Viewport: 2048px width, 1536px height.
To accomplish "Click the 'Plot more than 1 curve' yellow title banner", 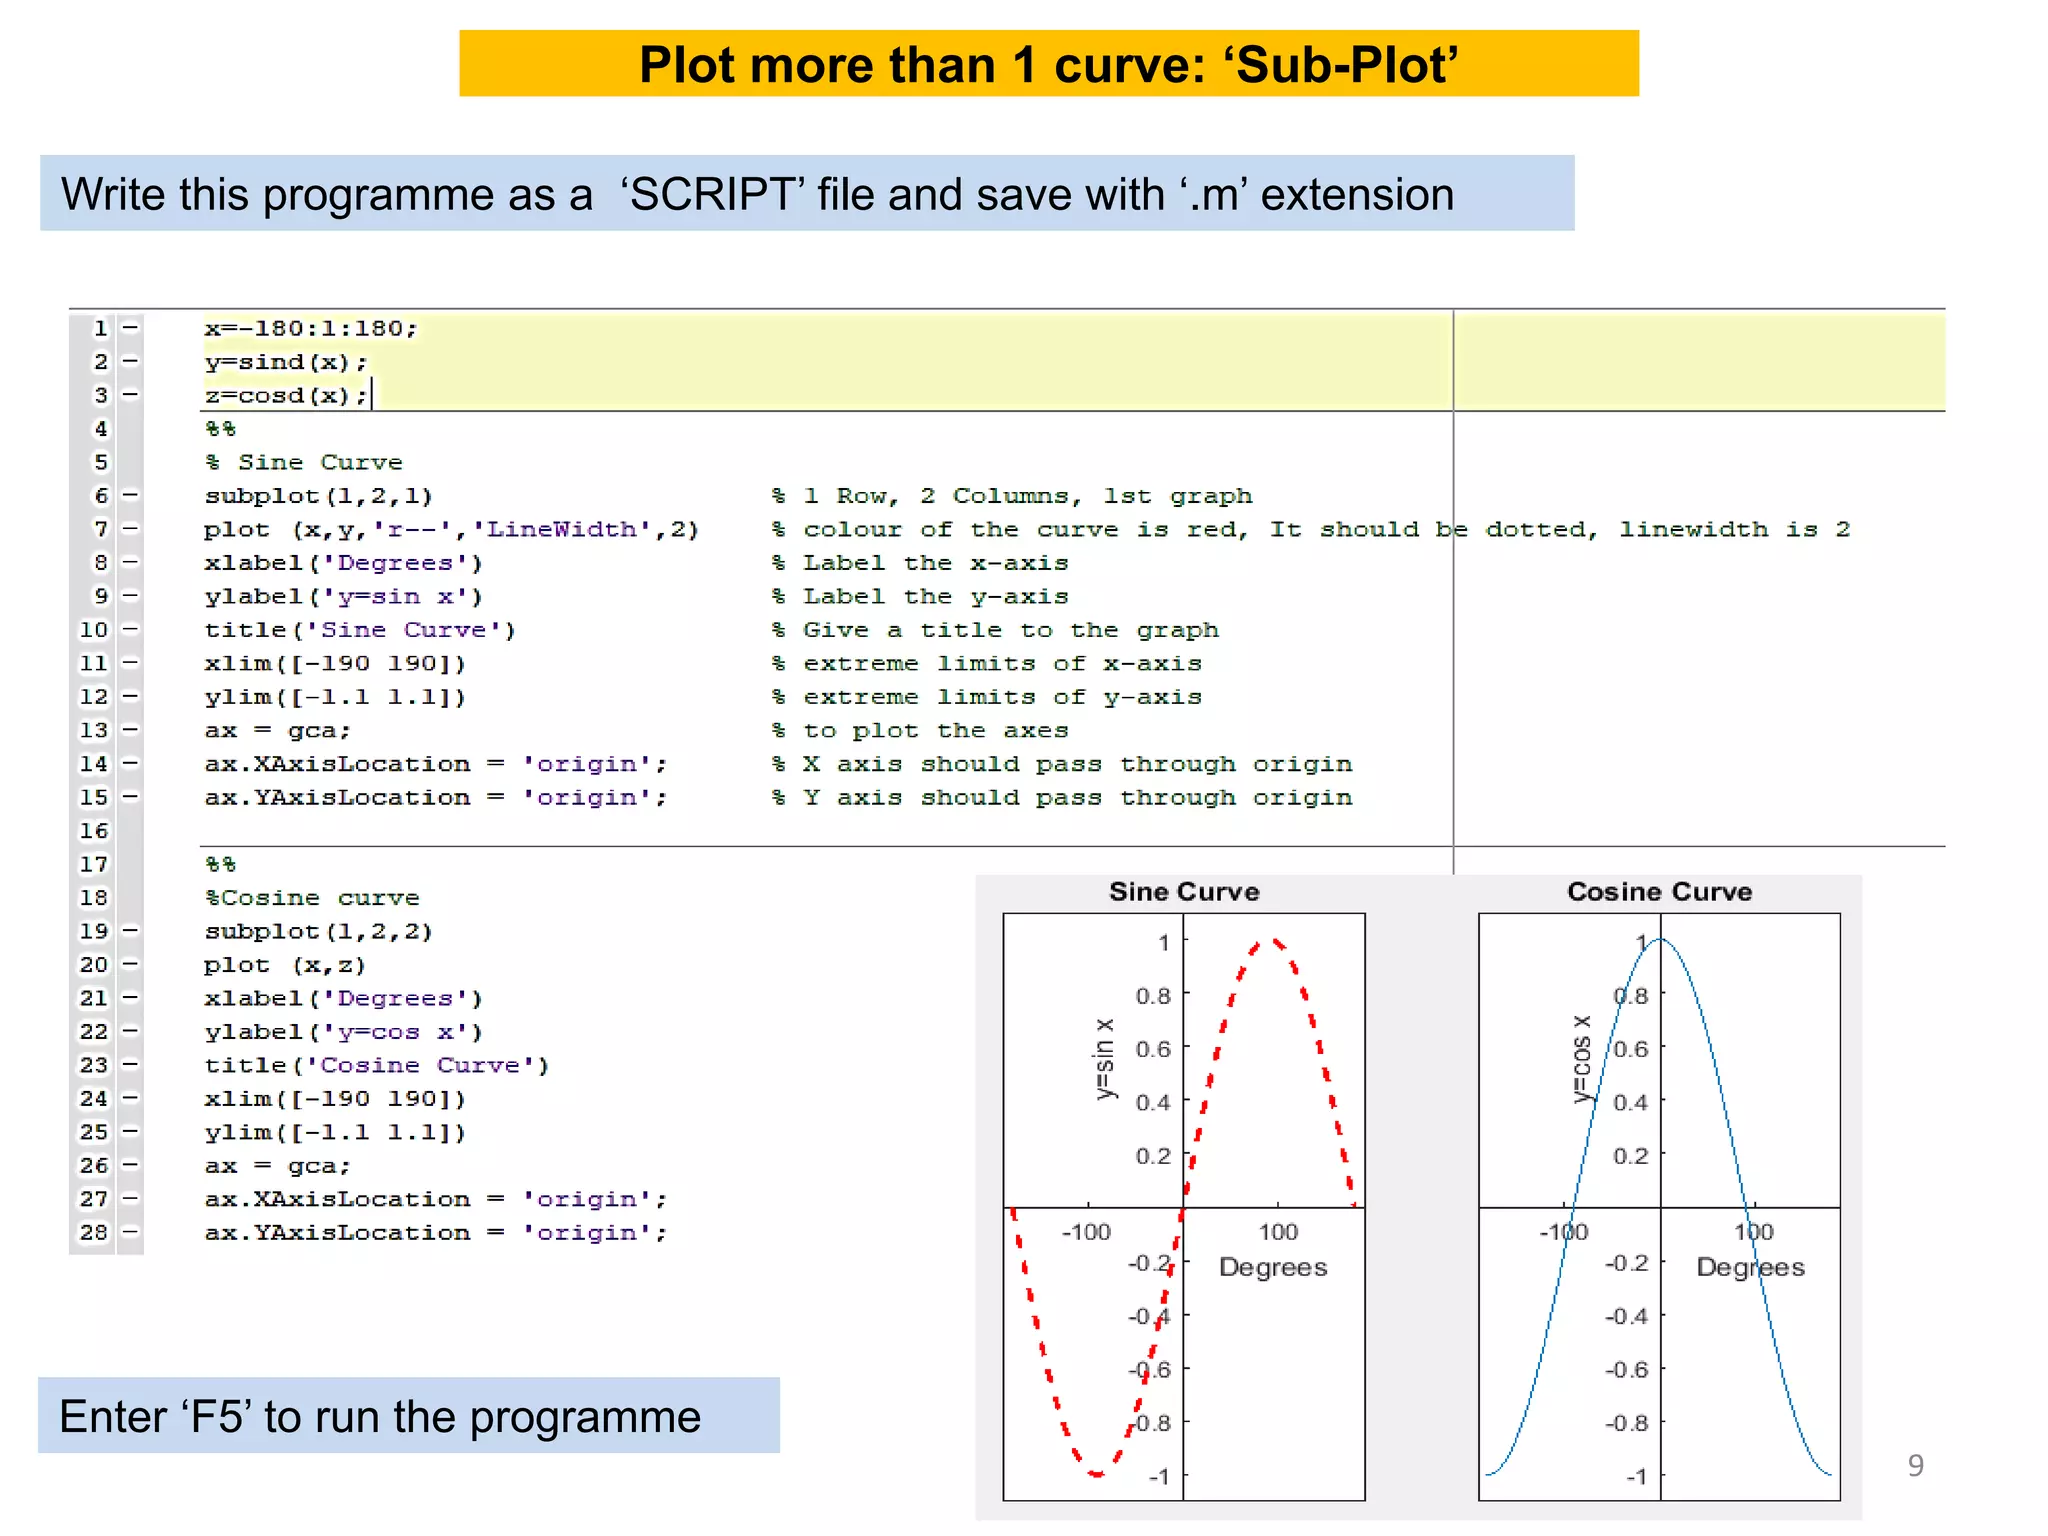I will pyautogui.click(x=1048, y=64).
